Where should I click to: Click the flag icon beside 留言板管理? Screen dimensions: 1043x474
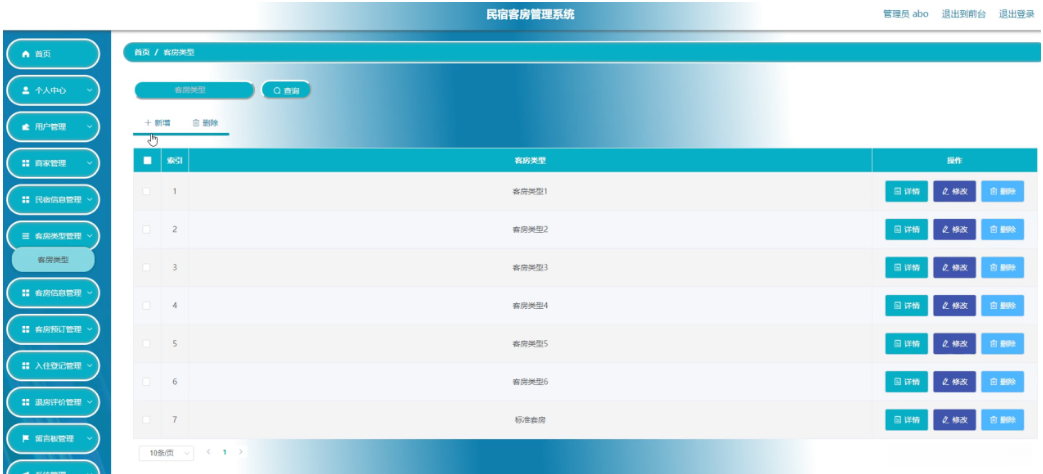pos(26,439)
